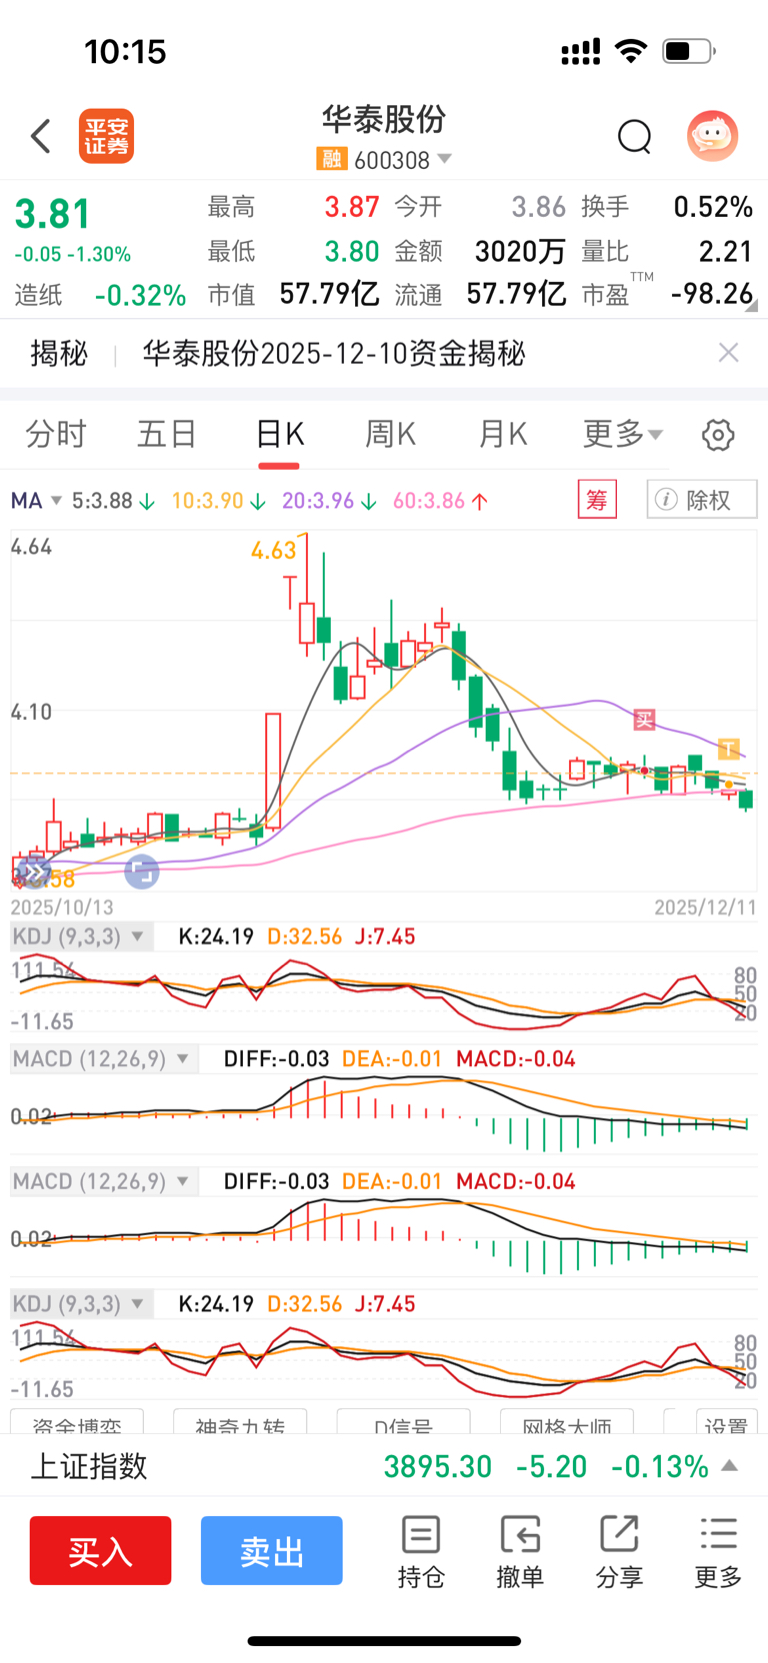Tap the 金额 3020万 value
This screenshot has width=768, height=1663.
tap(520, 250)
